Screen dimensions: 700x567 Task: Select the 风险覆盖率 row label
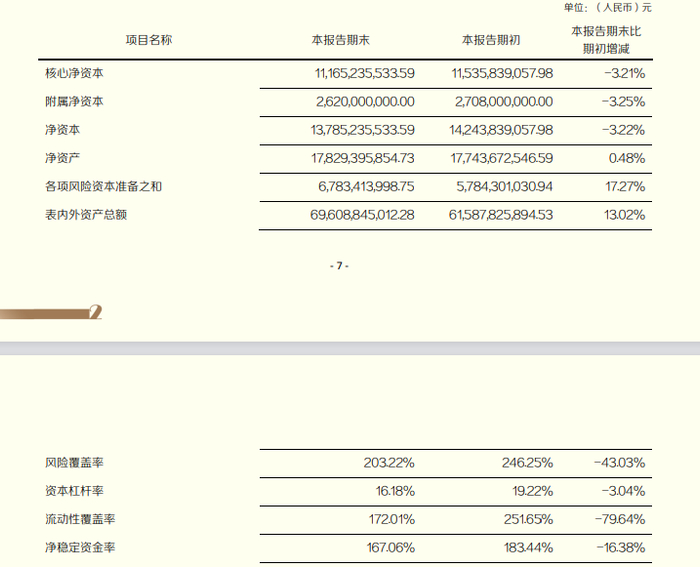point(74,463)
